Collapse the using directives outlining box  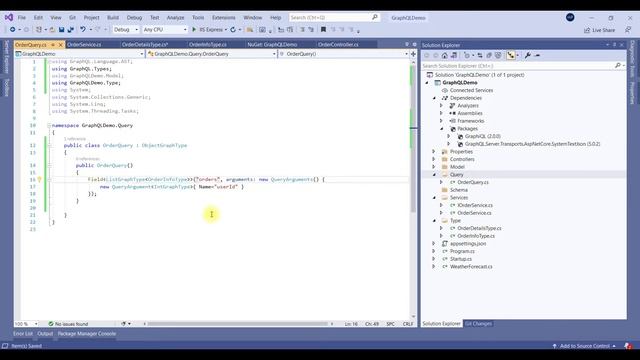click(x=49, y=62)
